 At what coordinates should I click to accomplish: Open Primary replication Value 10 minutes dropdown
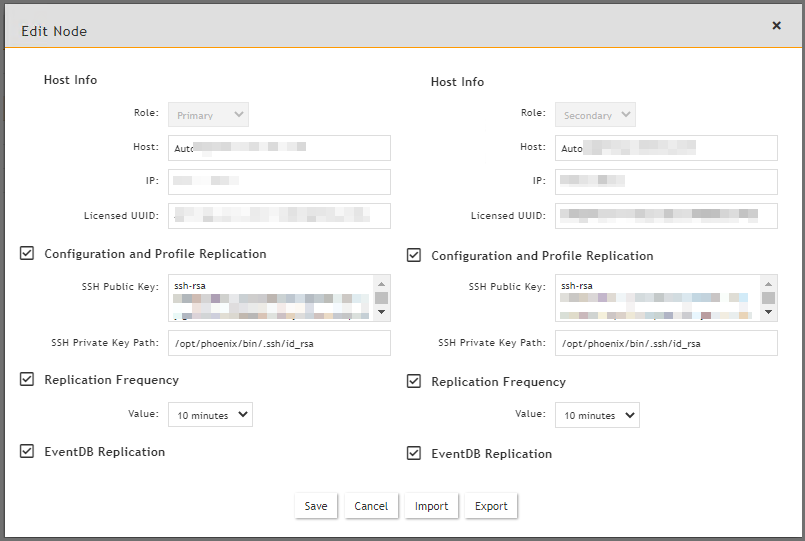pyautogui.click(x=210, y=415)
